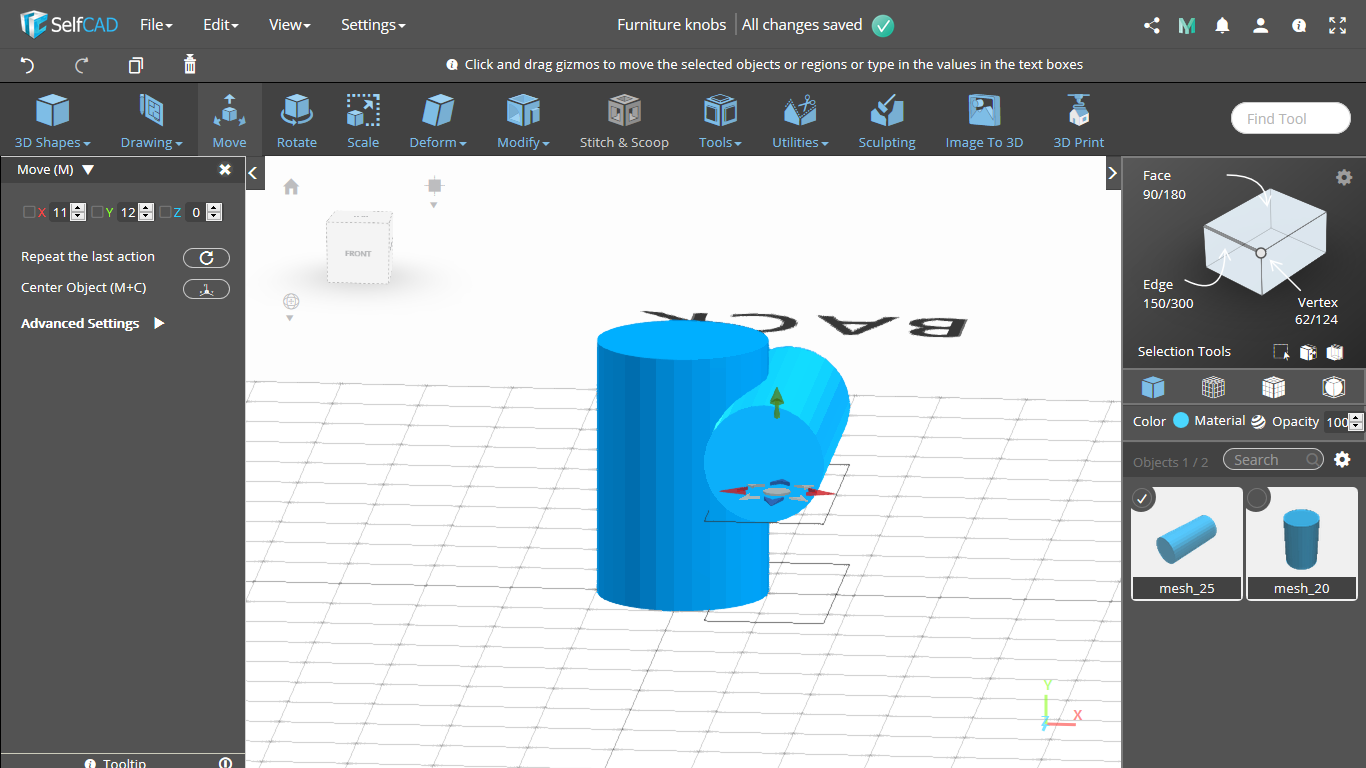Expand Advanced Settings arrow
This screenshot has height=768, width=1366.
159,324
